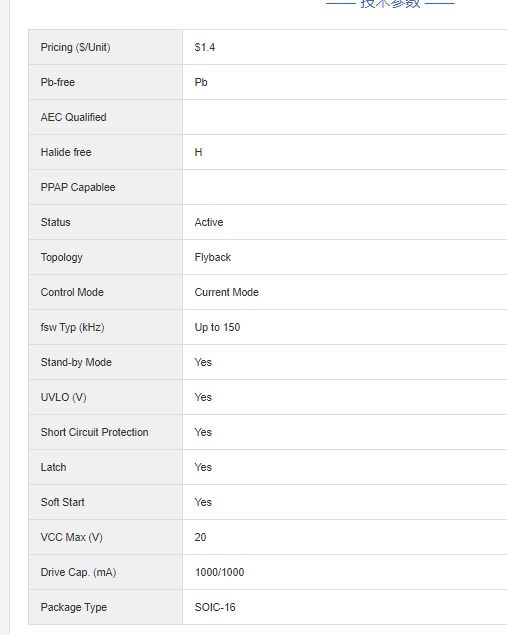Click the Short Circuit Protection label
Image resolution: width=507 pixels, height=635 pixels.
point(94,432)
